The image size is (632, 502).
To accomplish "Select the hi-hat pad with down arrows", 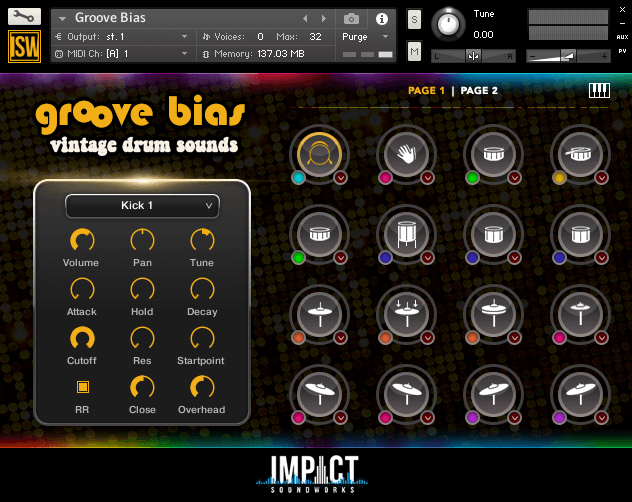I will pos(406,315).
